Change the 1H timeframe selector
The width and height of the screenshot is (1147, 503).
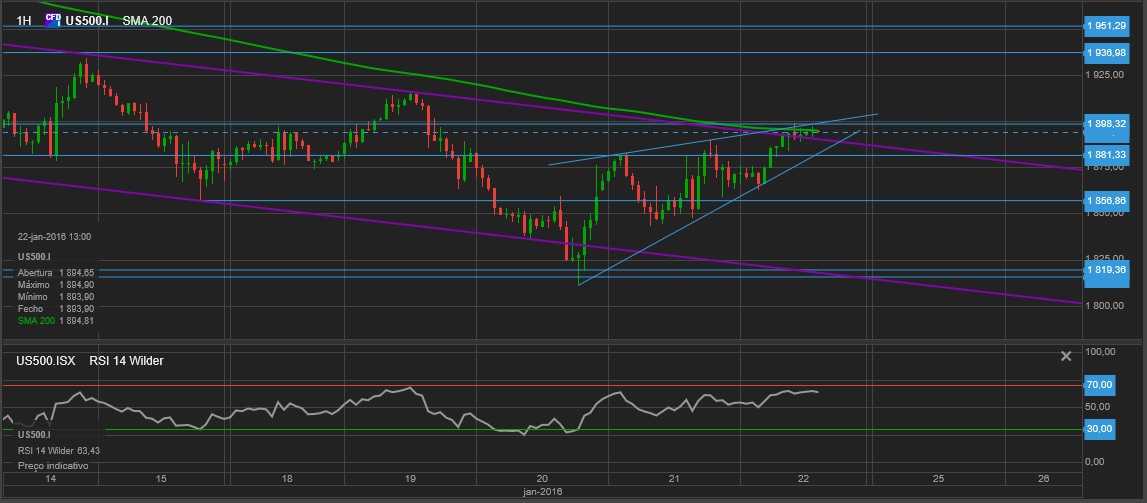23,20
